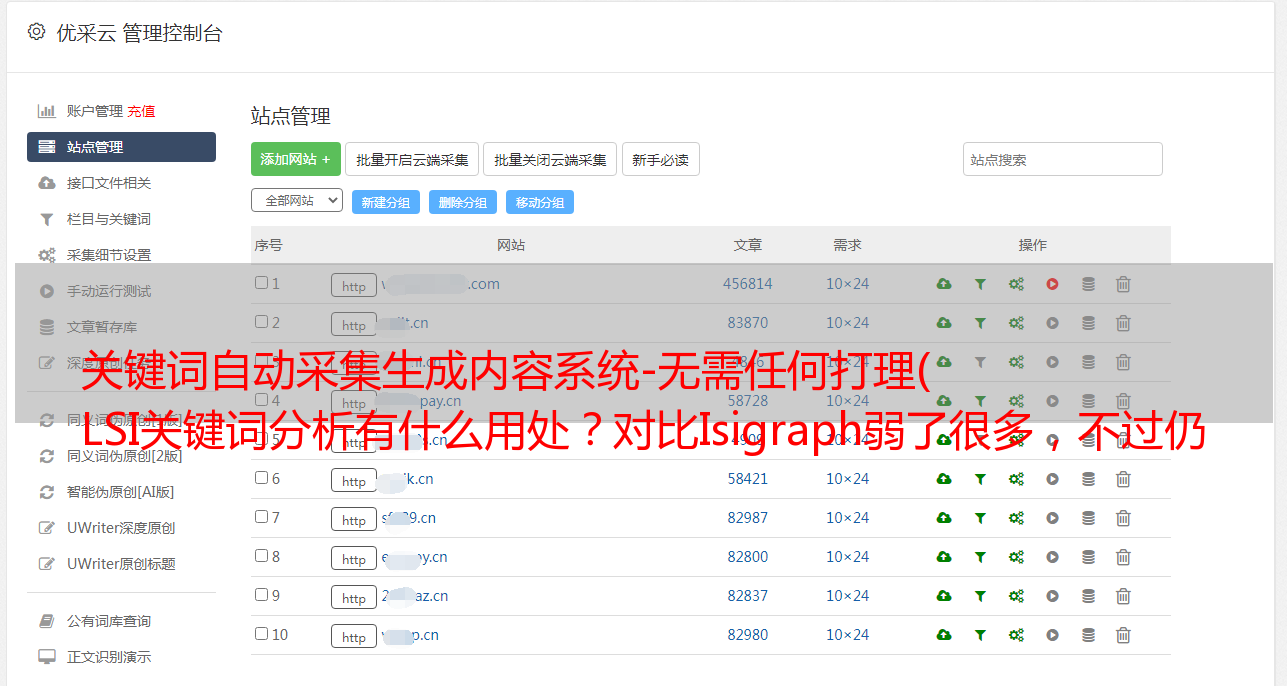Click the trash icon in row 9

pyautogui.click(x=1123, y=596)
